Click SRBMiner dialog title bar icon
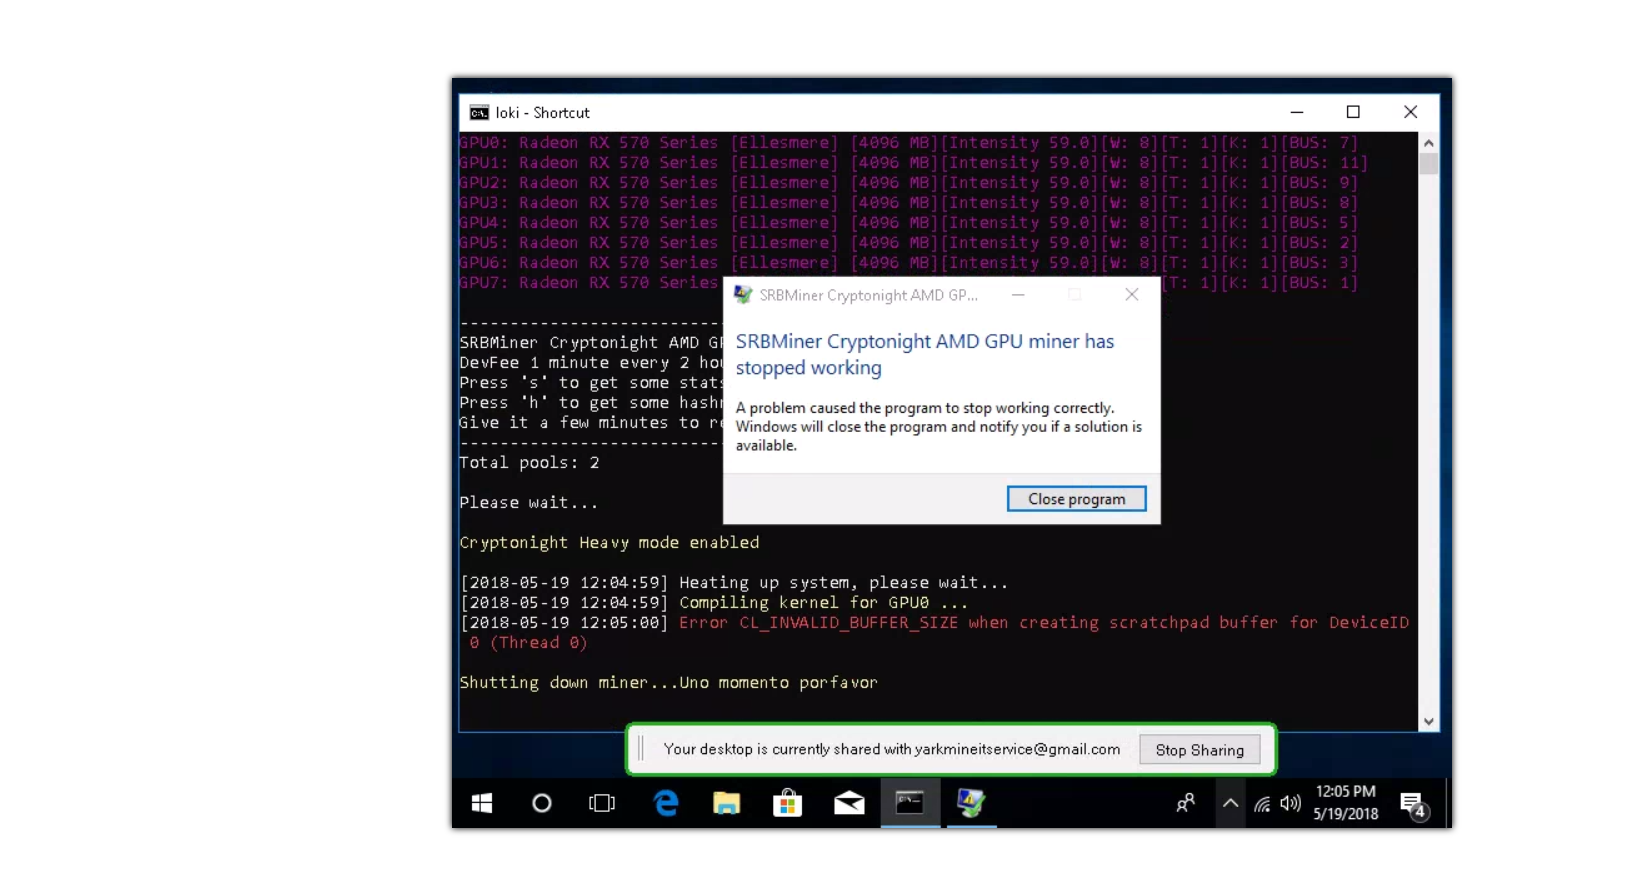 (x=743, y=295)
